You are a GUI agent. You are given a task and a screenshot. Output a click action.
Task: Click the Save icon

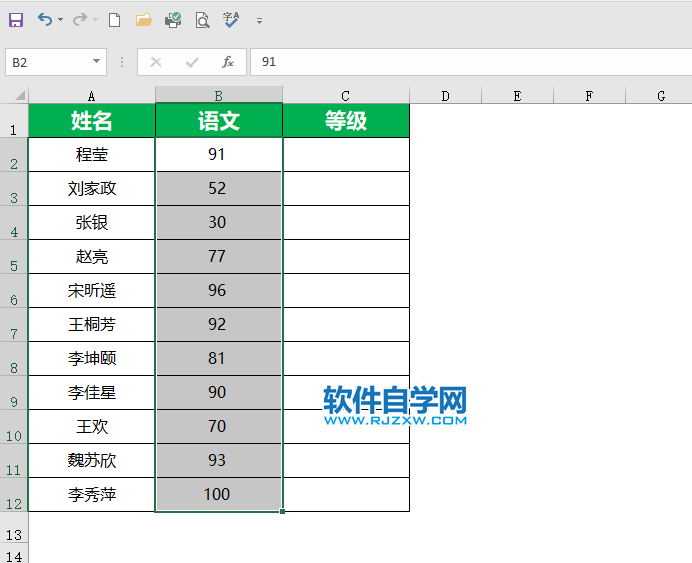point(16,20)
